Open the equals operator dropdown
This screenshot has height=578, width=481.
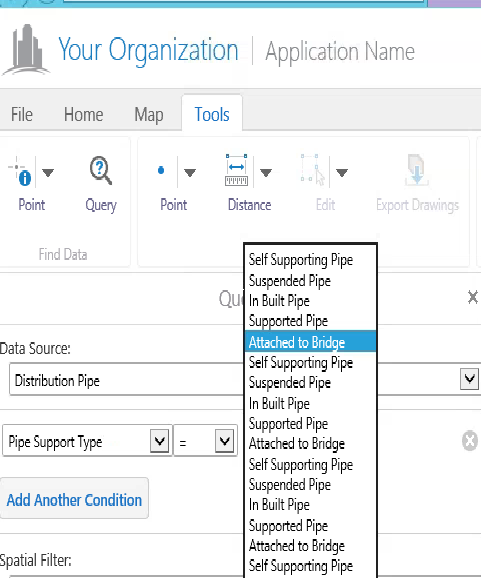[224, 440]
